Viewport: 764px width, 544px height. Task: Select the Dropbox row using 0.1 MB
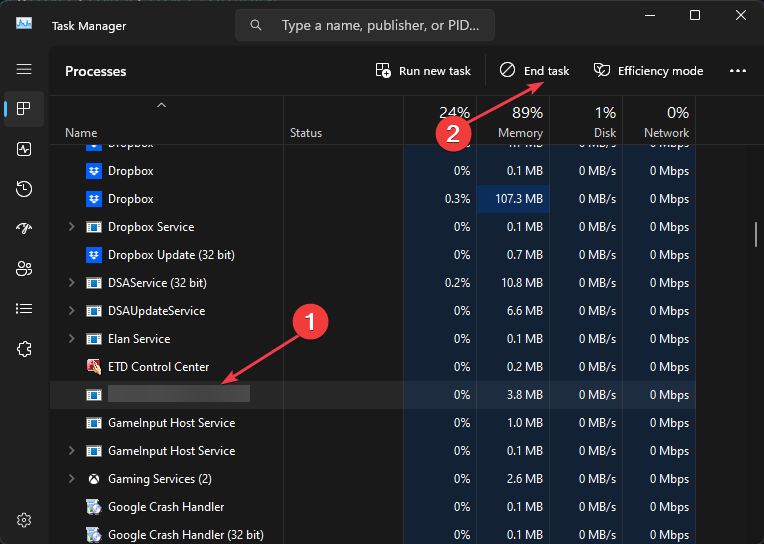click(x=373, y=171)
